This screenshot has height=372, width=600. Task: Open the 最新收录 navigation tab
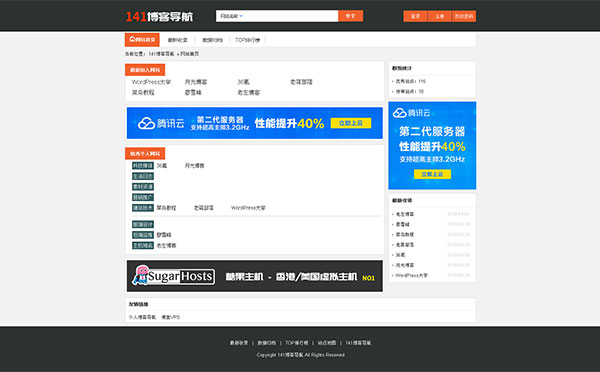[178, 40]
